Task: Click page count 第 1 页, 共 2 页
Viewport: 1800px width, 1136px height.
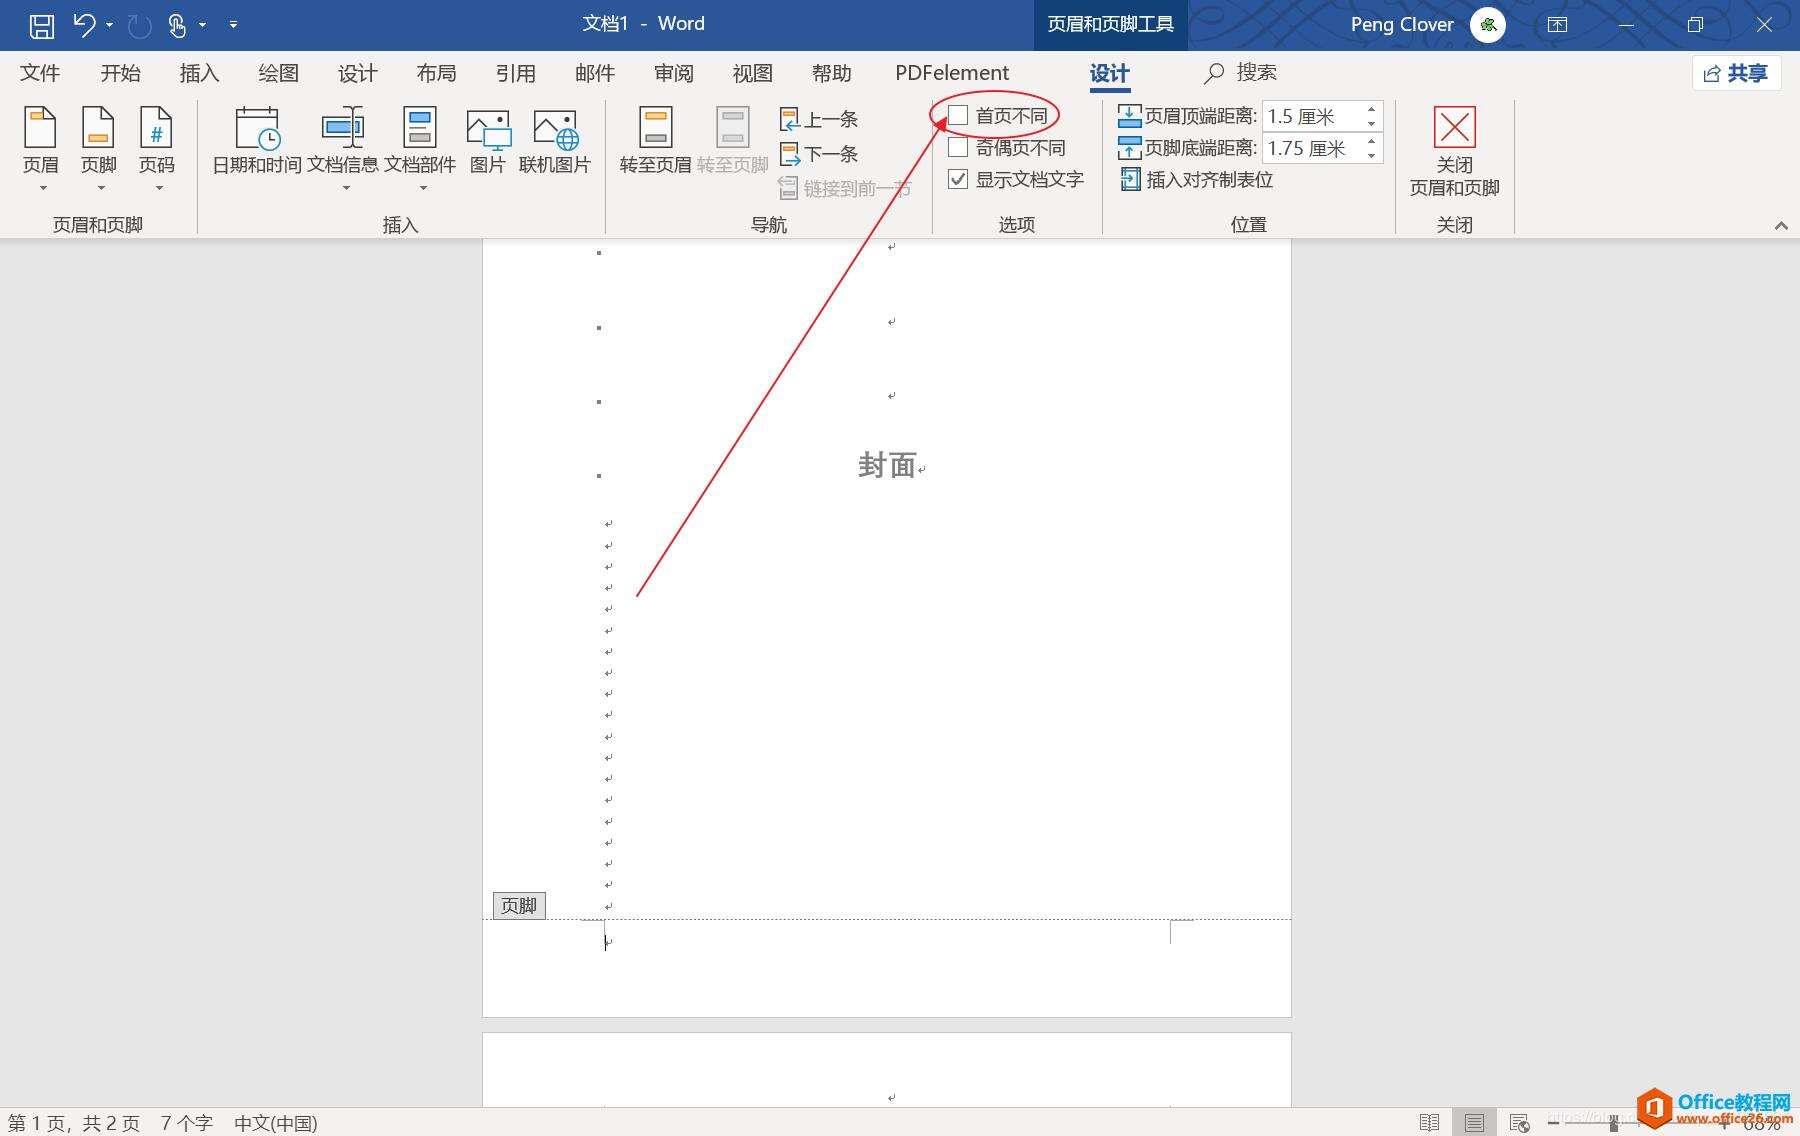Action: [x=74, y=1123]
